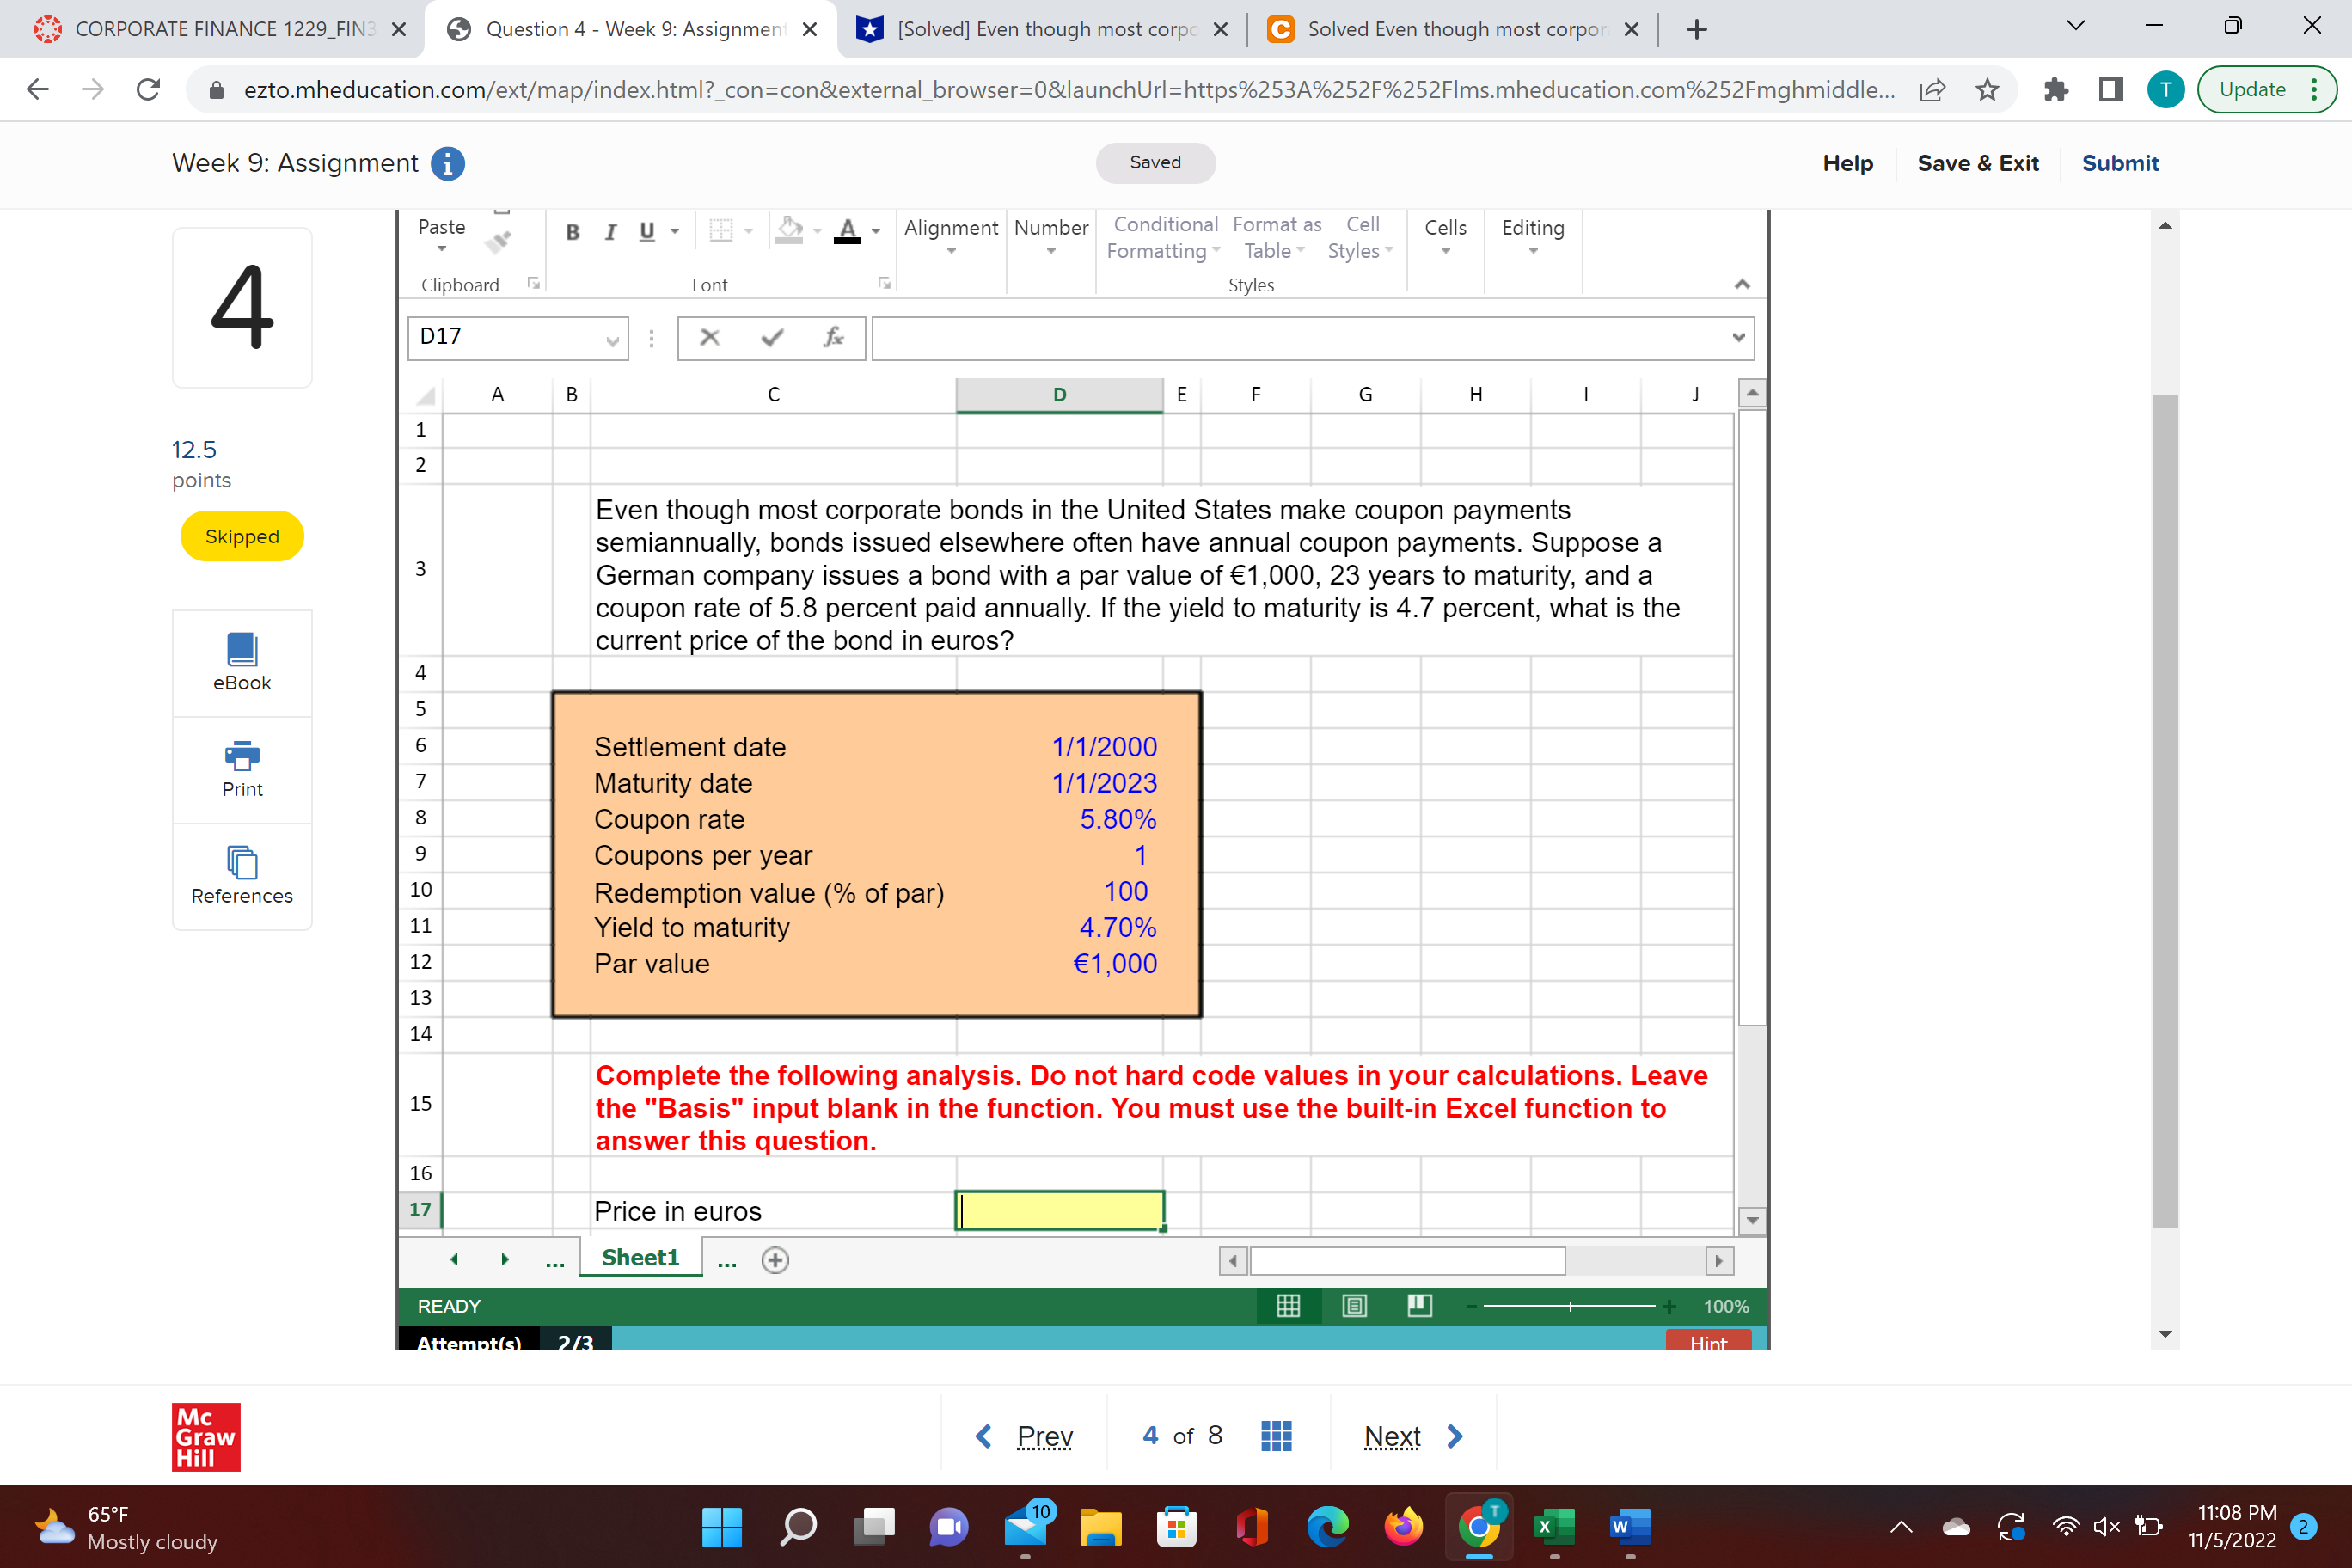Click the yellow Price in euros answer cell
Image resolution: width=2352 pixels, height=1568 pixels.
(1059, 1210)
